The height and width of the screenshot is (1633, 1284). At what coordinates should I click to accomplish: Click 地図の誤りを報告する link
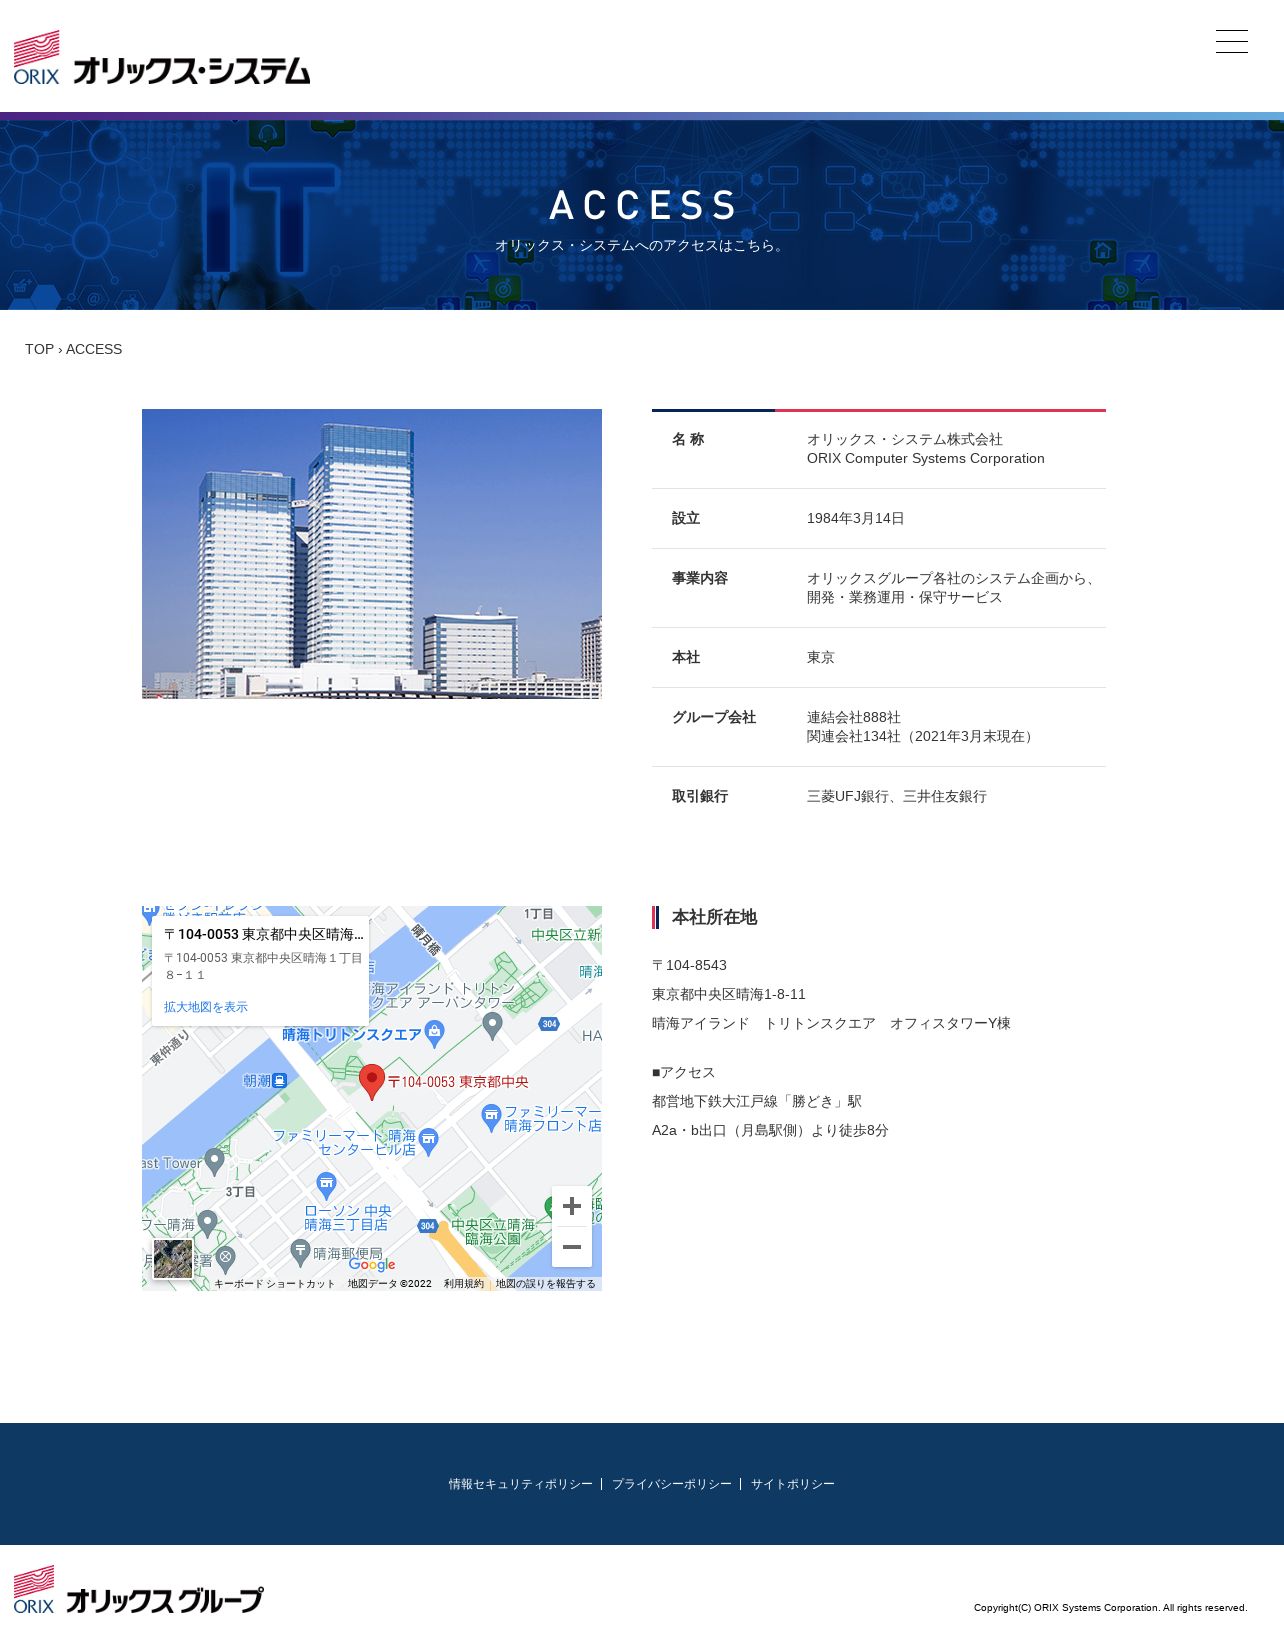(545, 1284)
